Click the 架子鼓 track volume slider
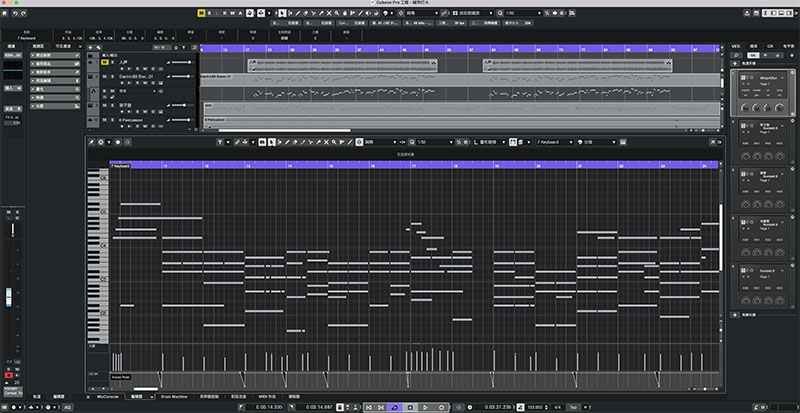This screenshot has height=413, width=800. [181, 105]
